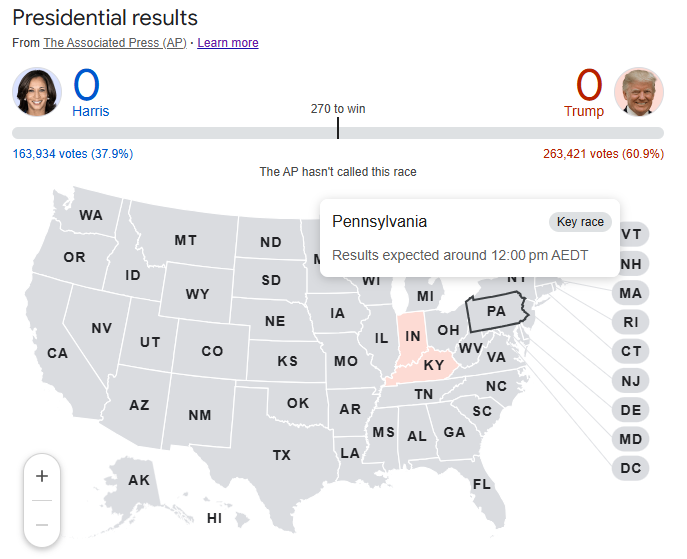Open The Associated Press (AP) link
The height and width of the screenshot is (559, 687).
(x=115, y=43)
